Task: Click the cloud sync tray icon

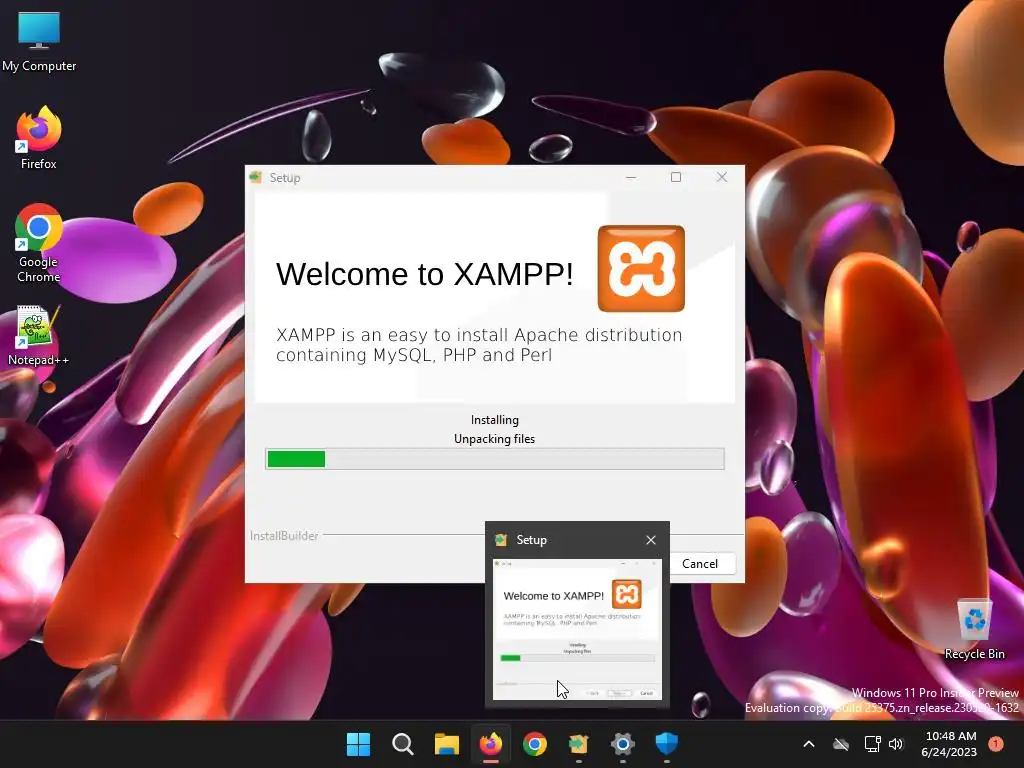Action: point(841,744)
